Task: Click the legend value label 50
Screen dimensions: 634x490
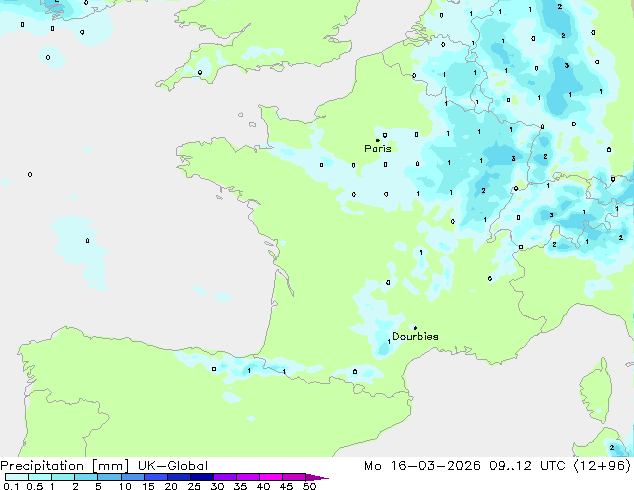Action: [309, 486]
